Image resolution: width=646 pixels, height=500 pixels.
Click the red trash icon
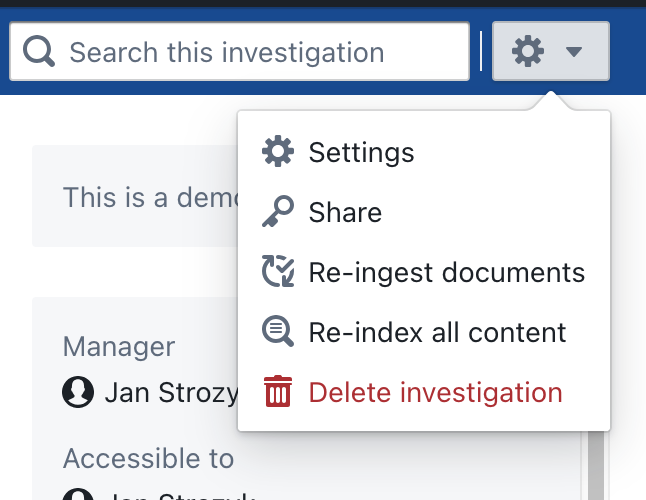278,391
